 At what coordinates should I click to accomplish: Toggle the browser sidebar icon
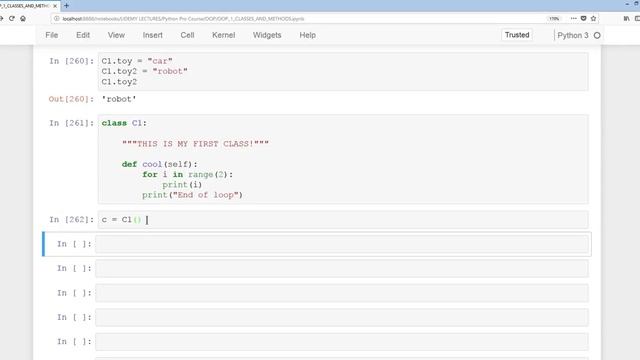pyautogui.click(x=637, y=18)
